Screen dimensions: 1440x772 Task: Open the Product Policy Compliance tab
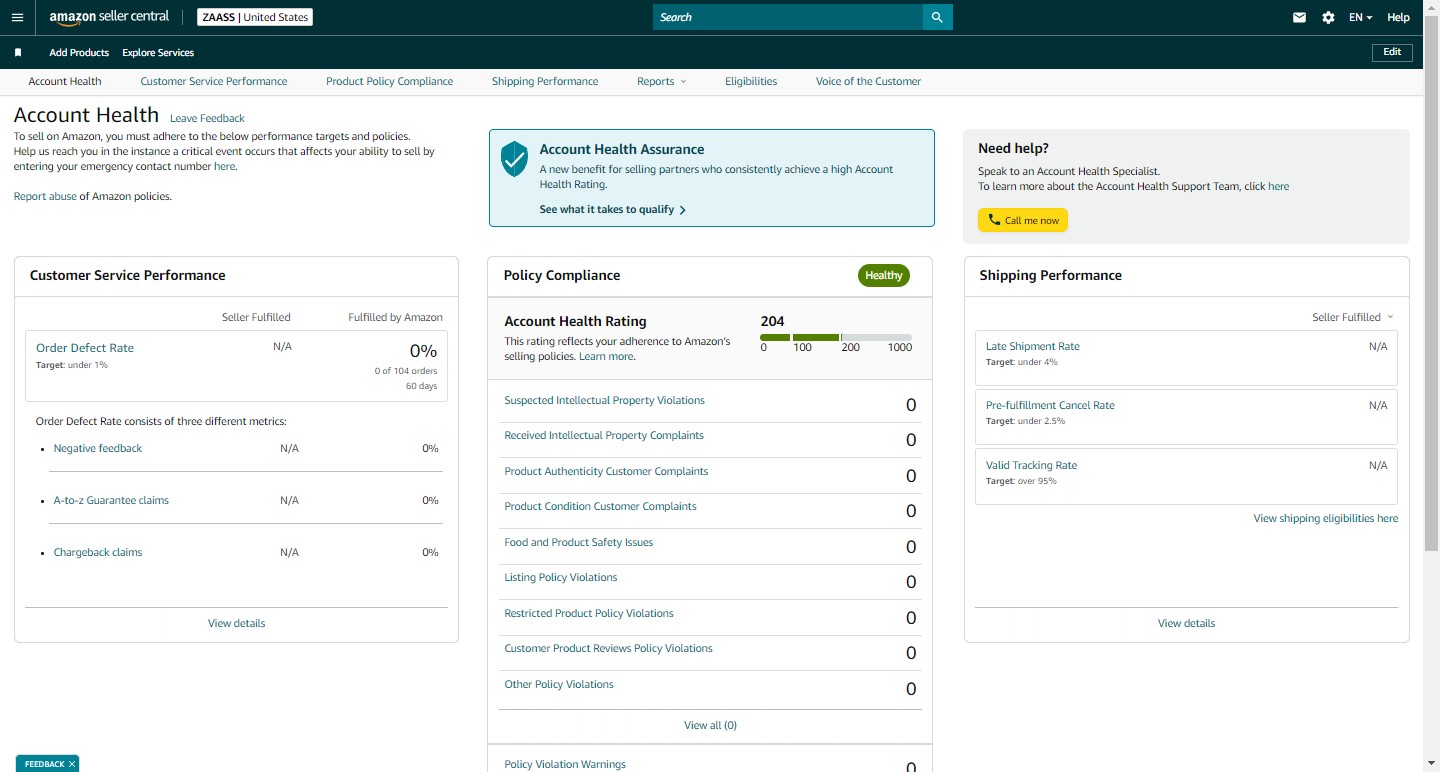tap(389, 81)
